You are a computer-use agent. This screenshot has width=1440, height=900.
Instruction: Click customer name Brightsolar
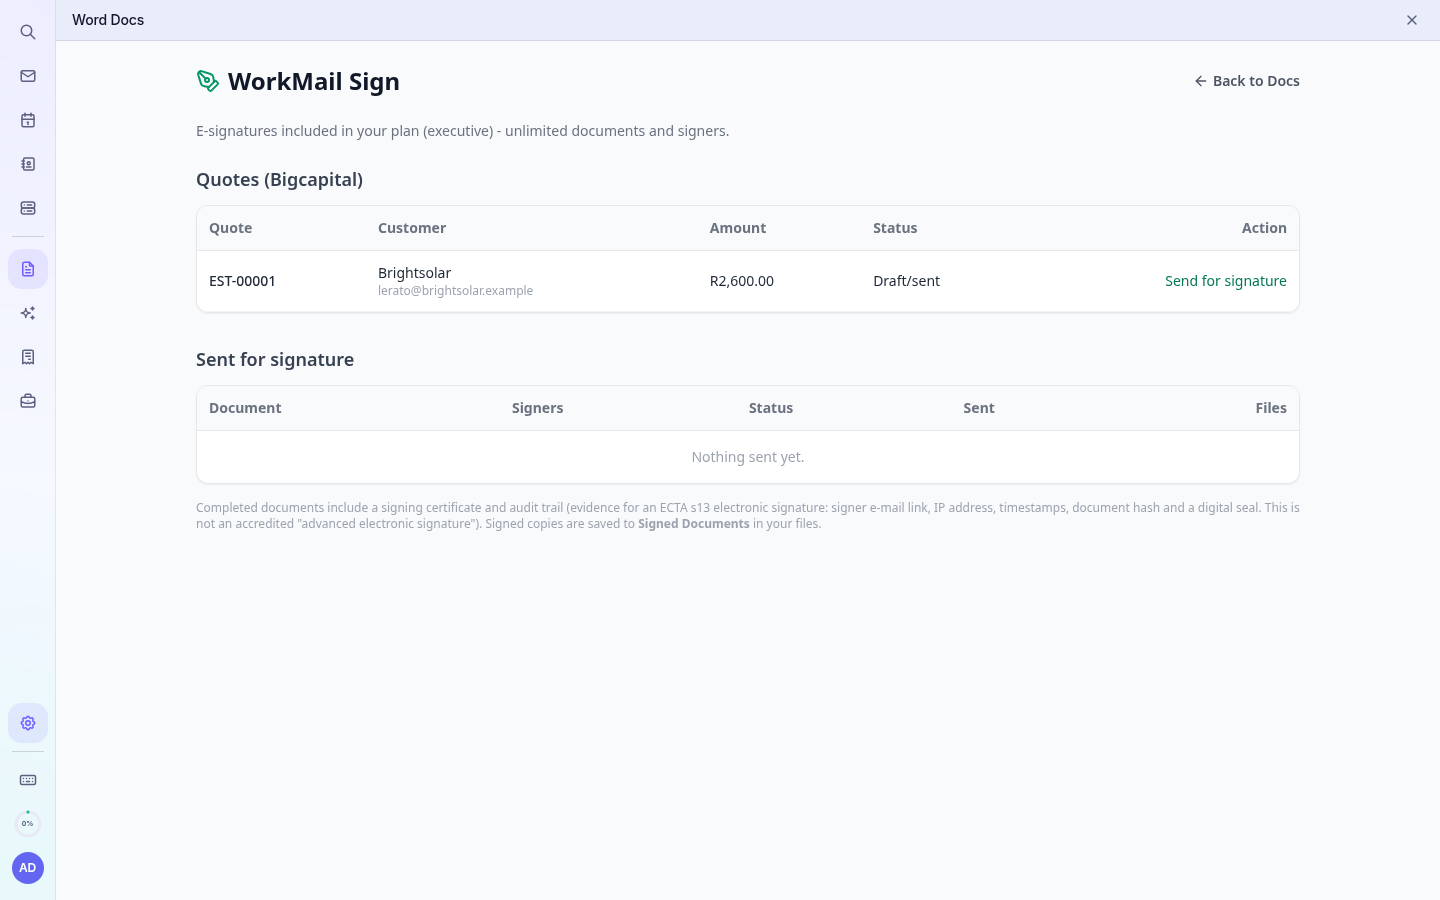(x=414, y=273)
